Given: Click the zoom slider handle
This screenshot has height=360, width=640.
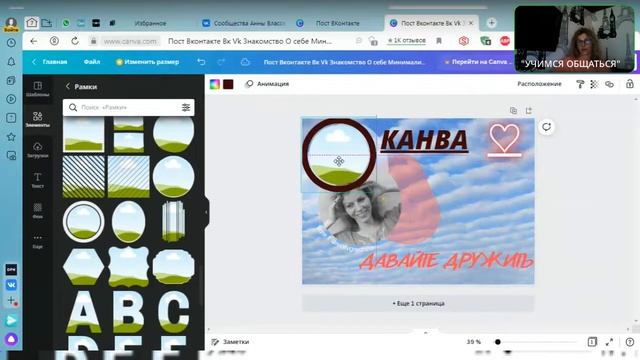Looking at the screenshot, I should pos(498,342).
